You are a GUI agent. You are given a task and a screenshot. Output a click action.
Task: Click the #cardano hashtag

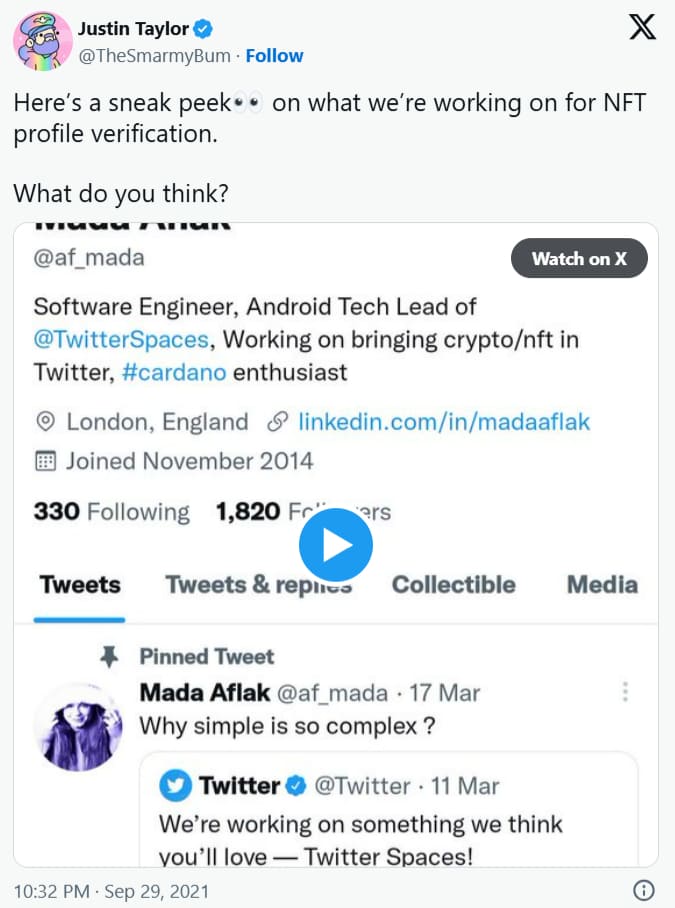[174, 372]
